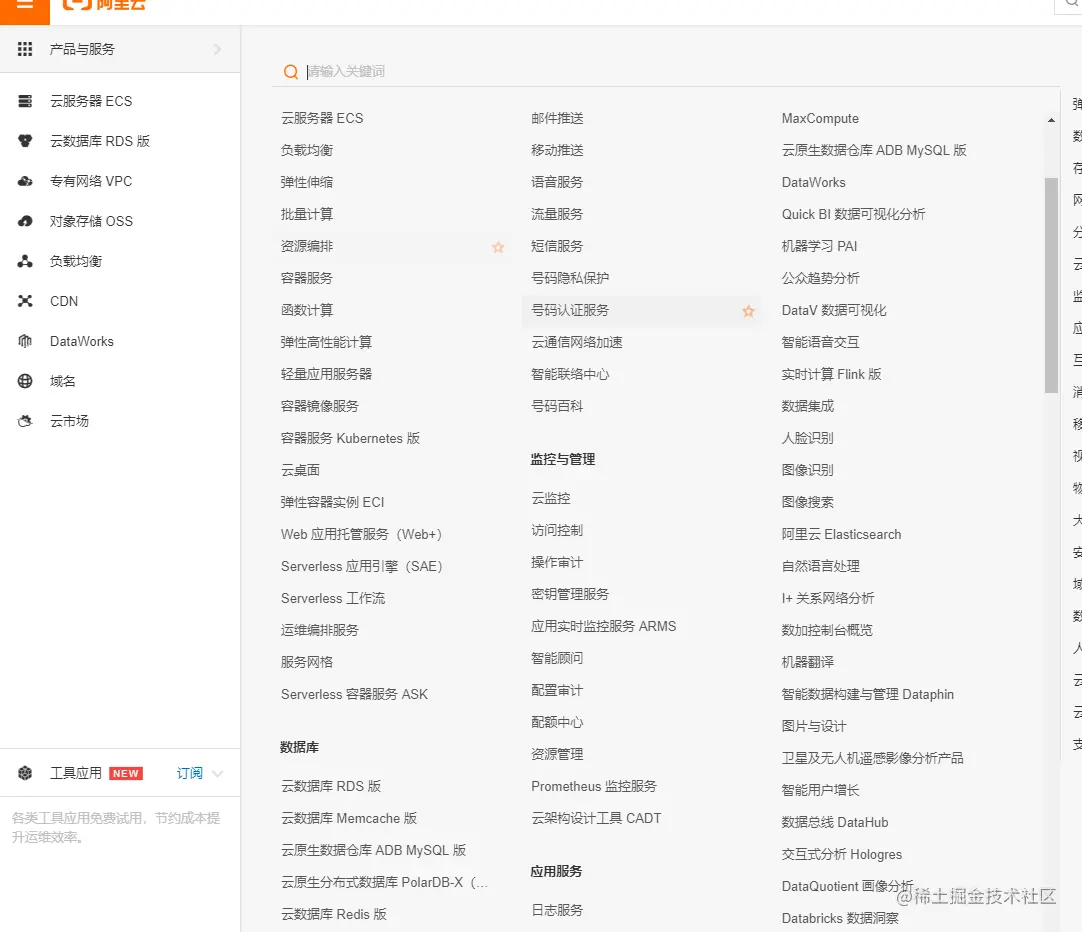Screen dimensions: 1082x932
Task: Open 专有网络 VPC in the sidebar
Action: pos(91,181)
